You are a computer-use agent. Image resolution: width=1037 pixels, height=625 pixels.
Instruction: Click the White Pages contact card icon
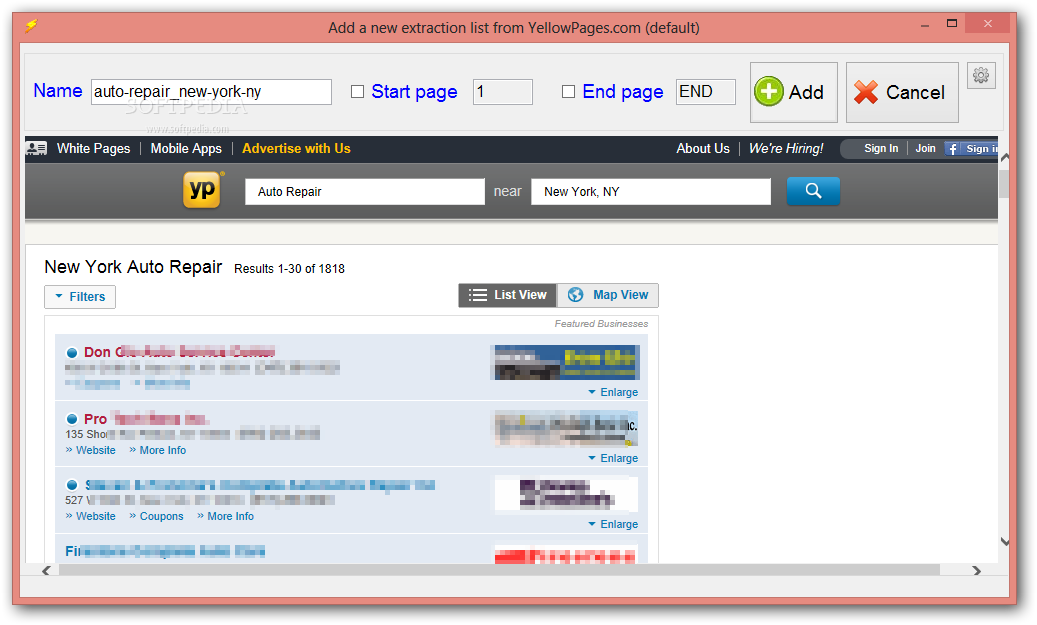point(36,148)
